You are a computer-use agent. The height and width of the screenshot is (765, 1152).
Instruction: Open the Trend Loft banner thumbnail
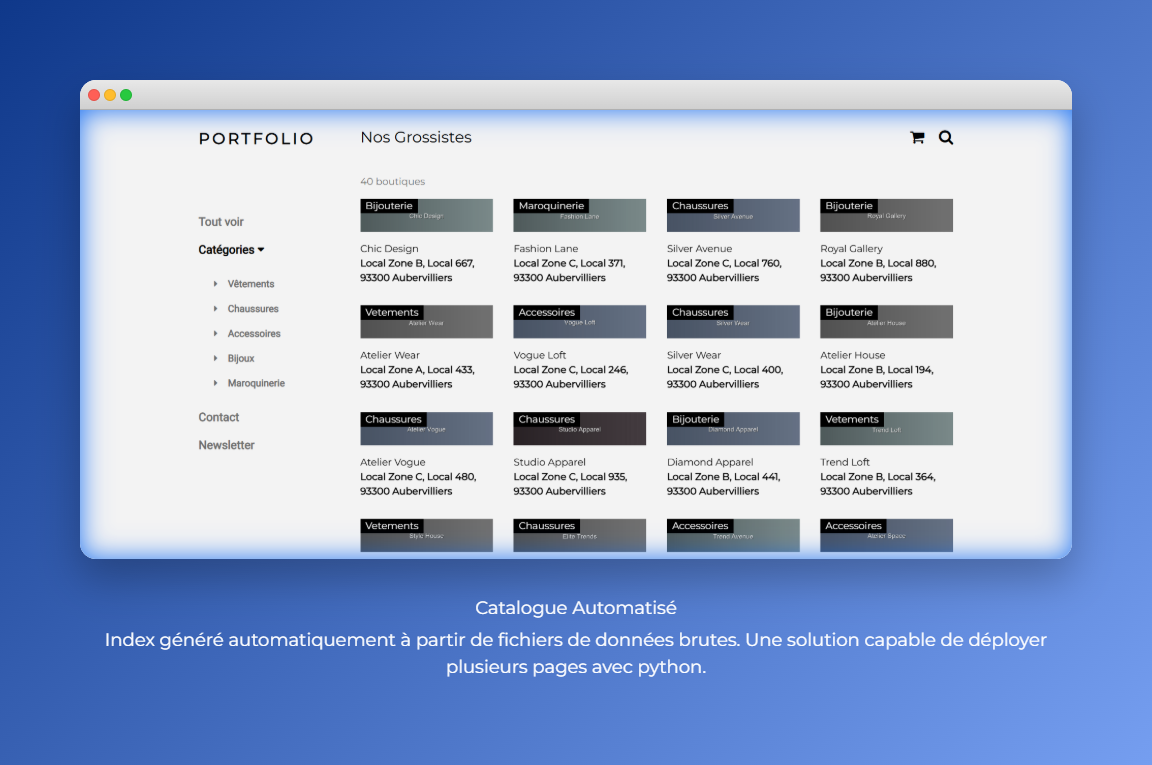886,428
